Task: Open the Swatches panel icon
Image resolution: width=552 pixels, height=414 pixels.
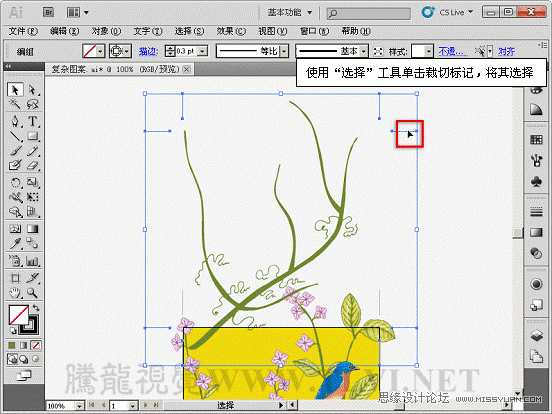Action: (x=536, y=139)
